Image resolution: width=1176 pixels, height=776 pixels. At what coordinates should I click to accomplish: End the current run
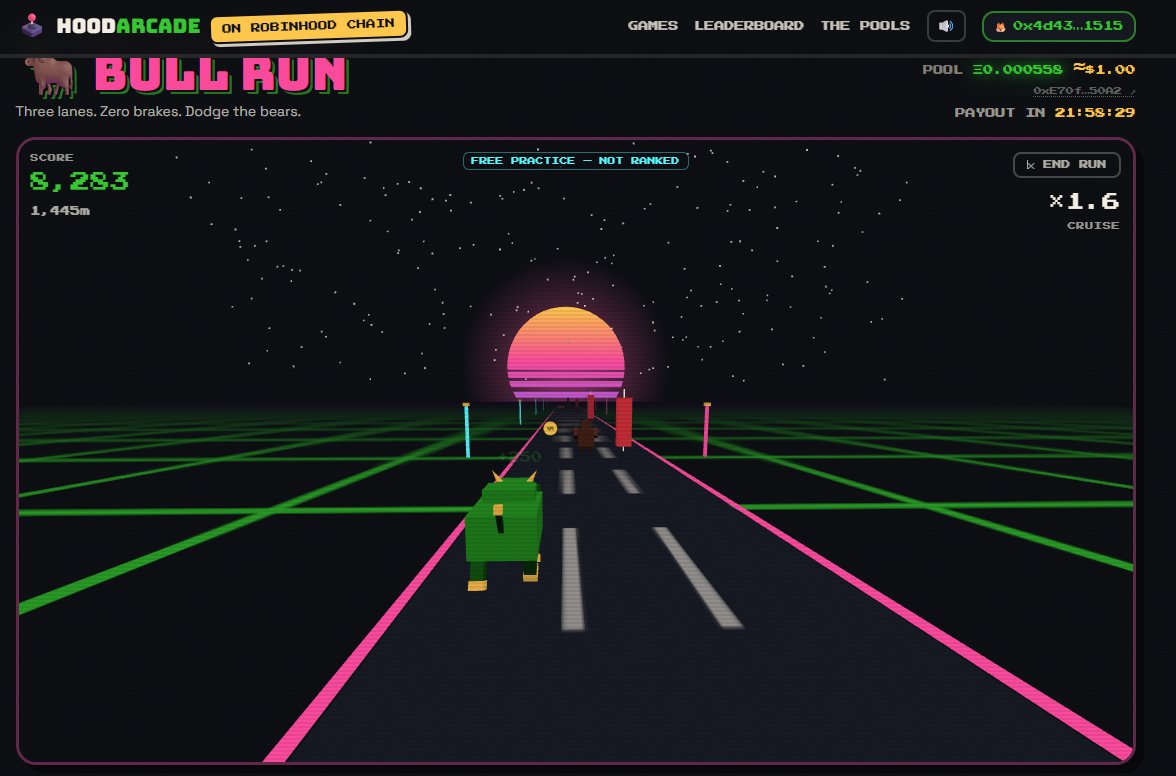click(x=1066, y=164)
